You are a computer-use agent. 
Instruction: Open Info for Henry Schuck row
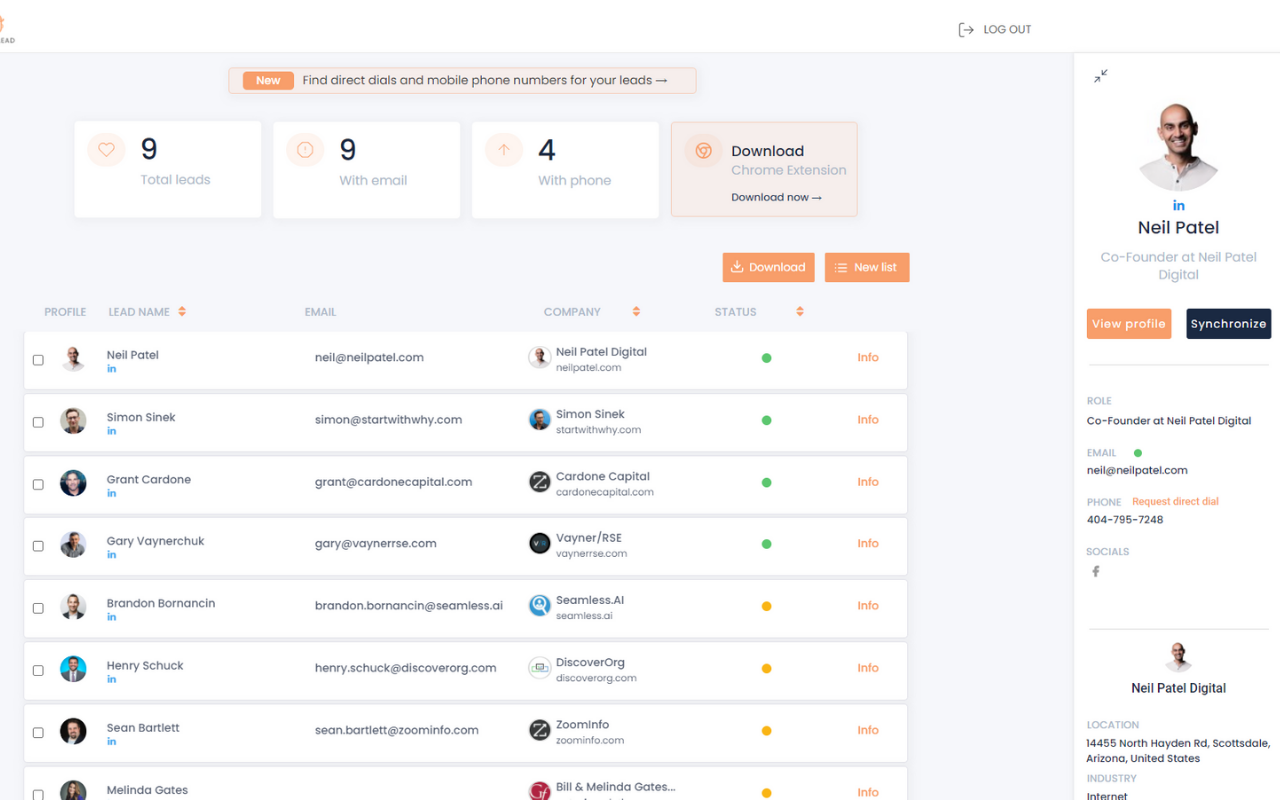coord(868,667)
